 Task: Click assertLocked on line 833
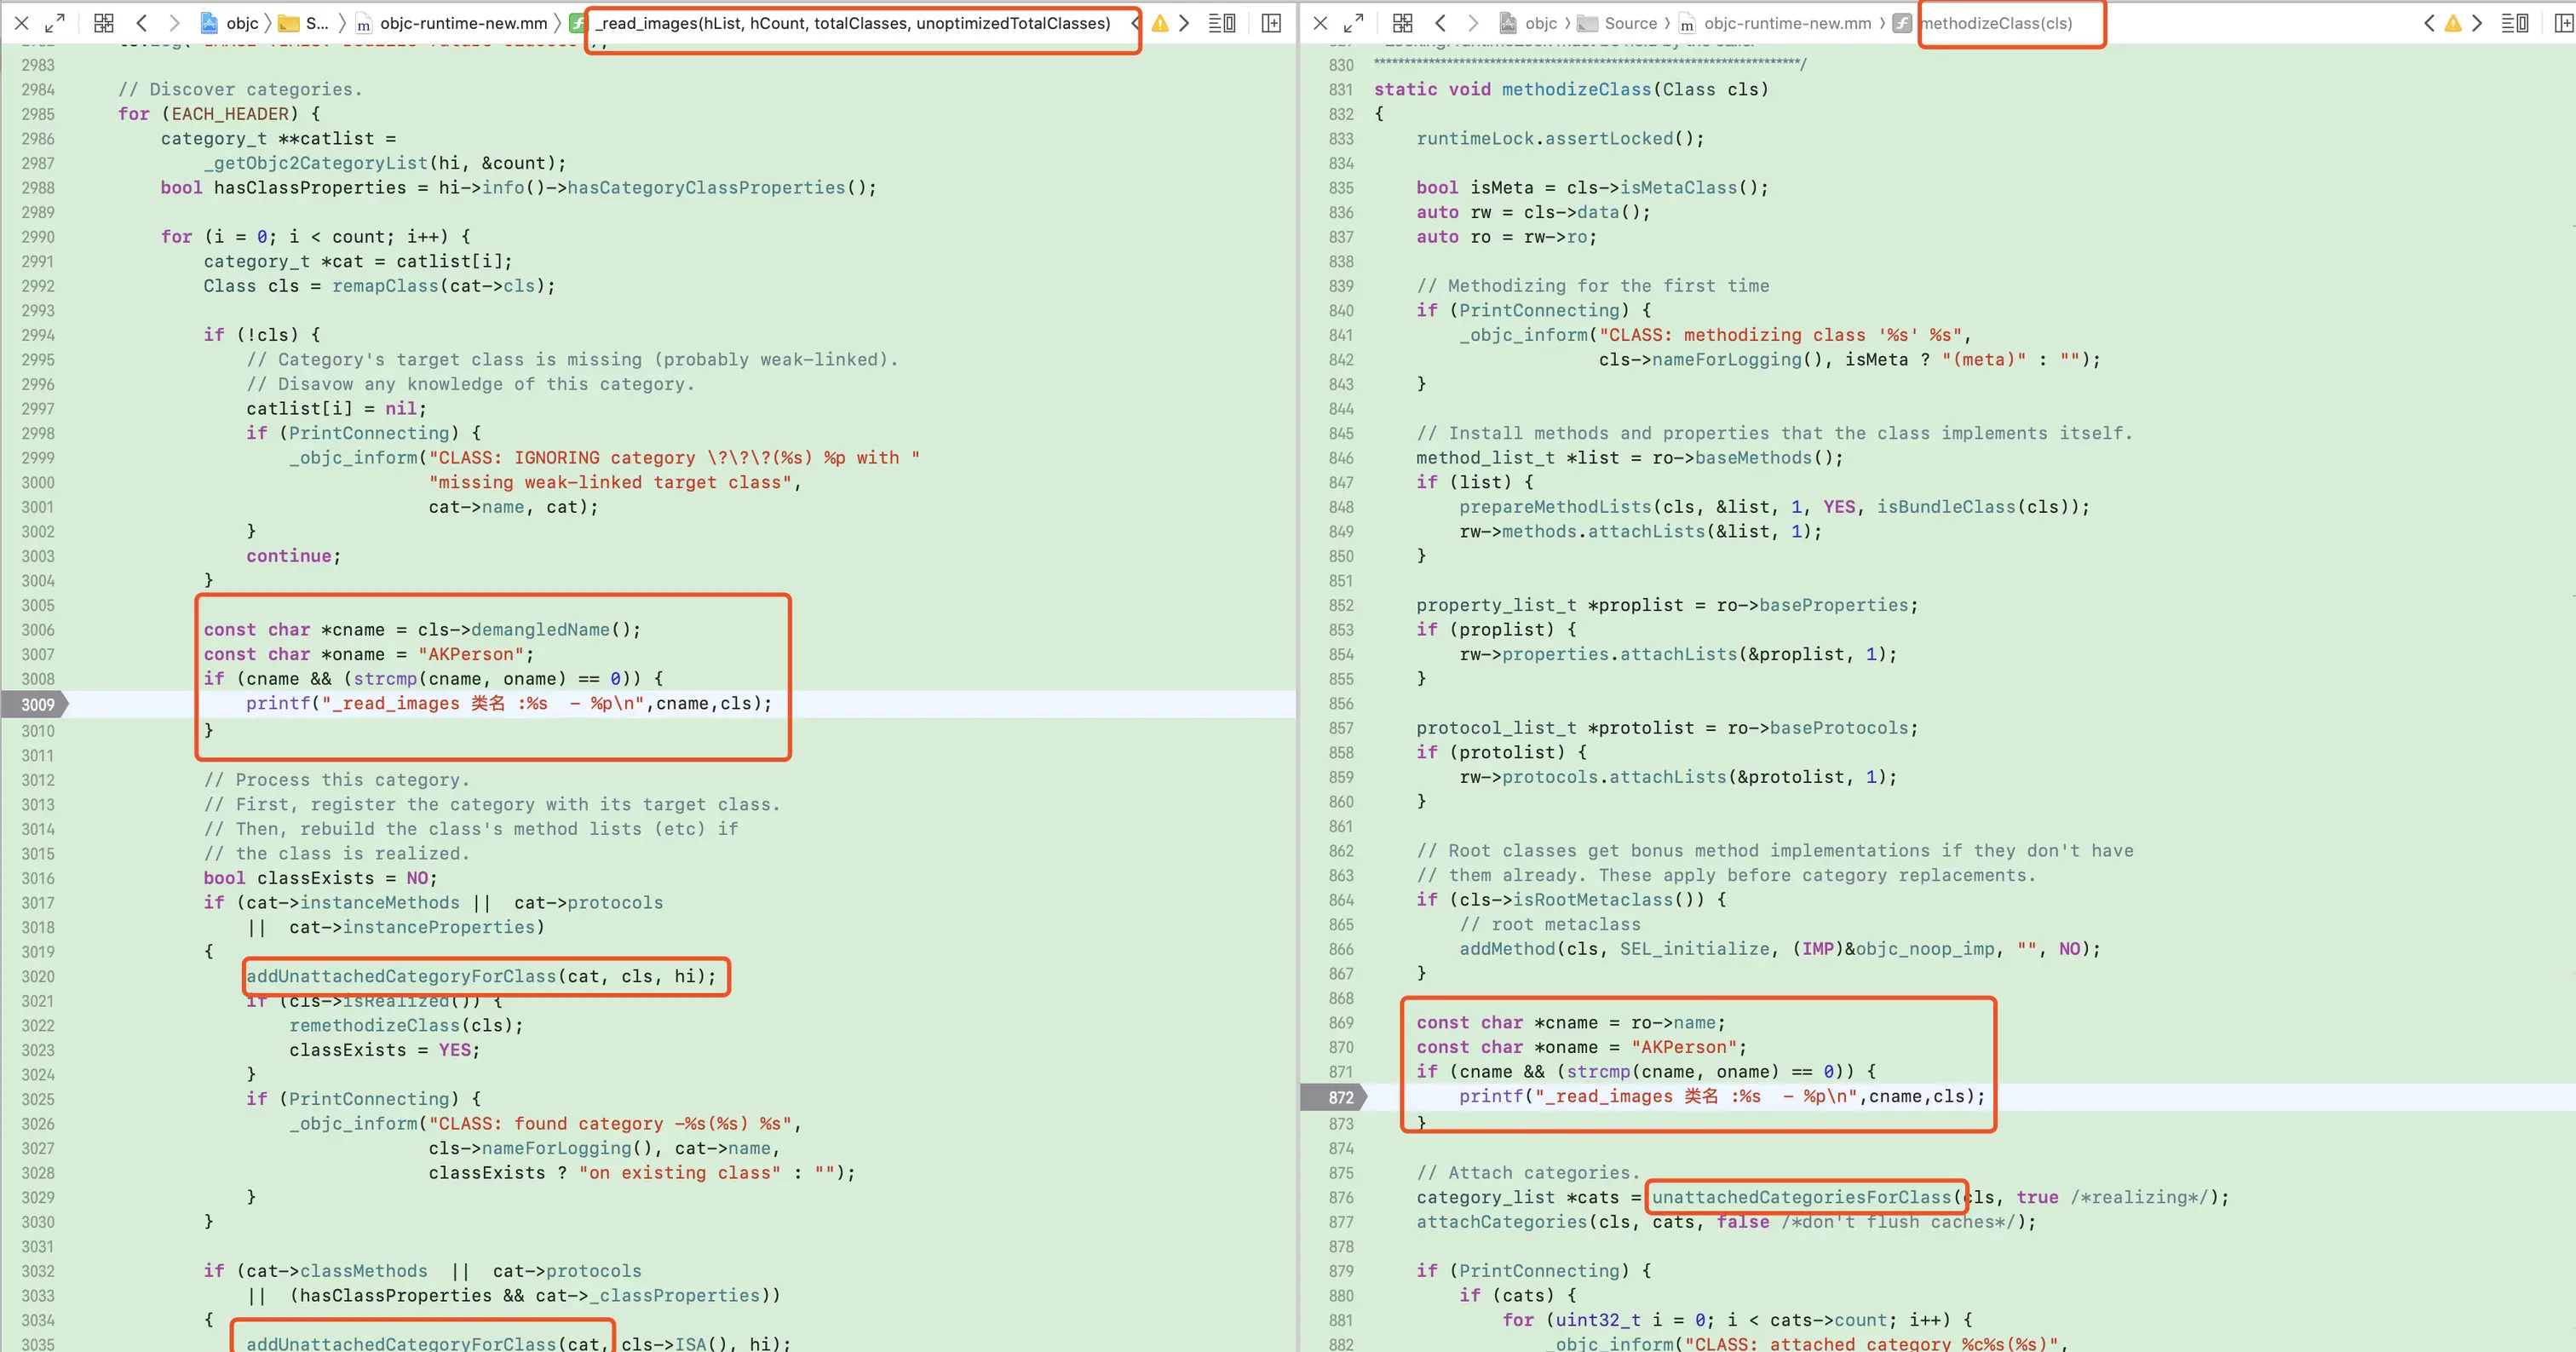point(1610,138)
